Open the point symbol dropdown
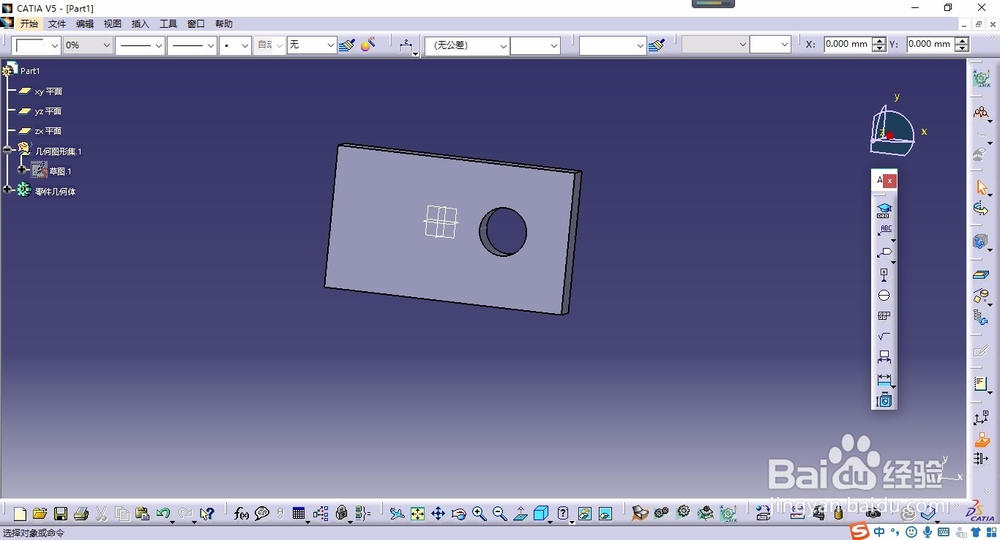Viewport: 1000px width, 540px height. 244,45
